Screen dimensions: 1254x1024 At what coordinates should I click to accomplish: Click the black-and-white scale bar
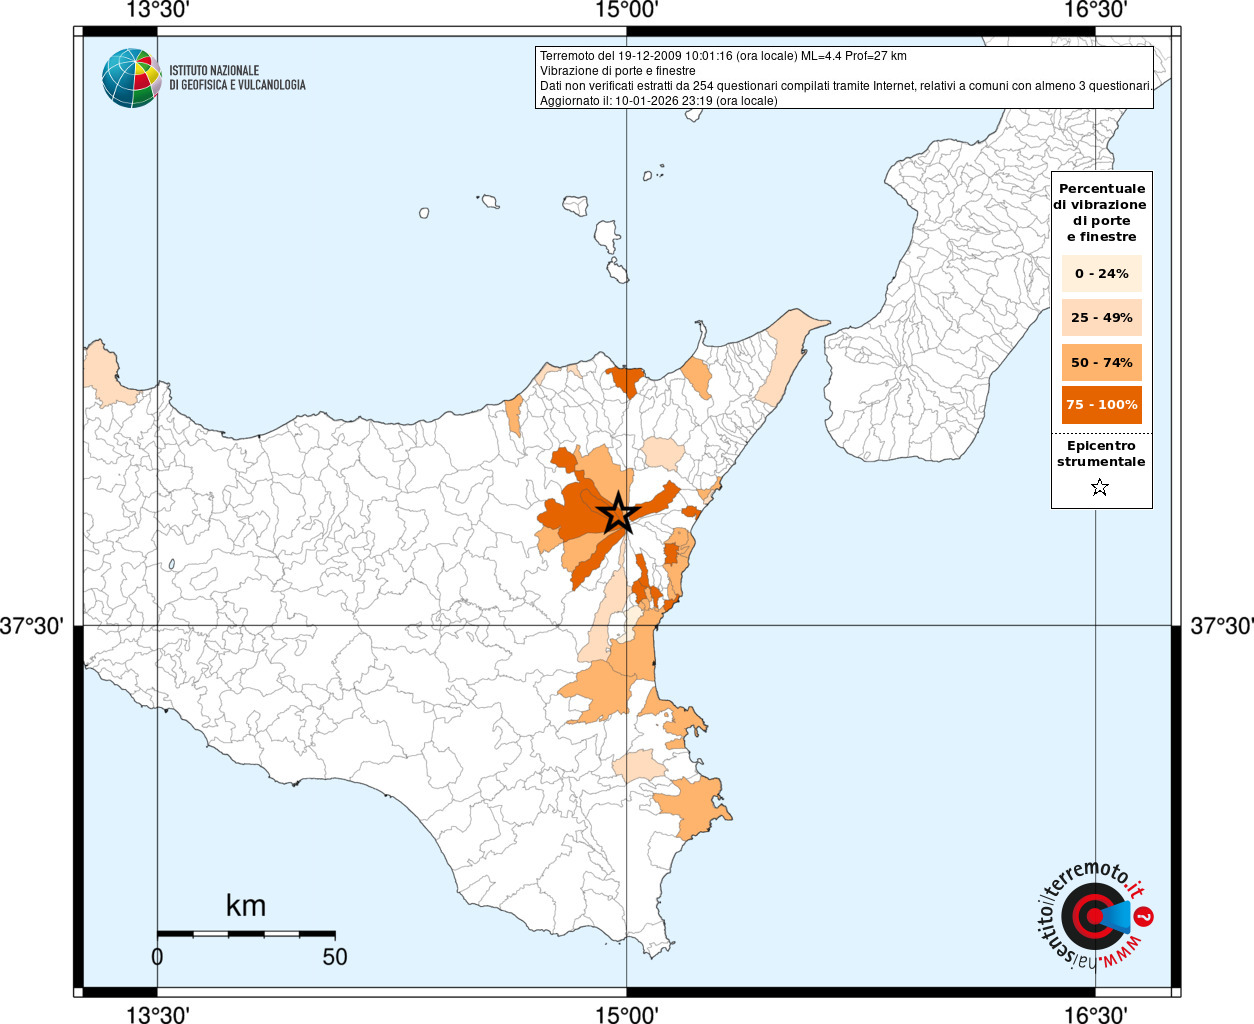[246, 934]
